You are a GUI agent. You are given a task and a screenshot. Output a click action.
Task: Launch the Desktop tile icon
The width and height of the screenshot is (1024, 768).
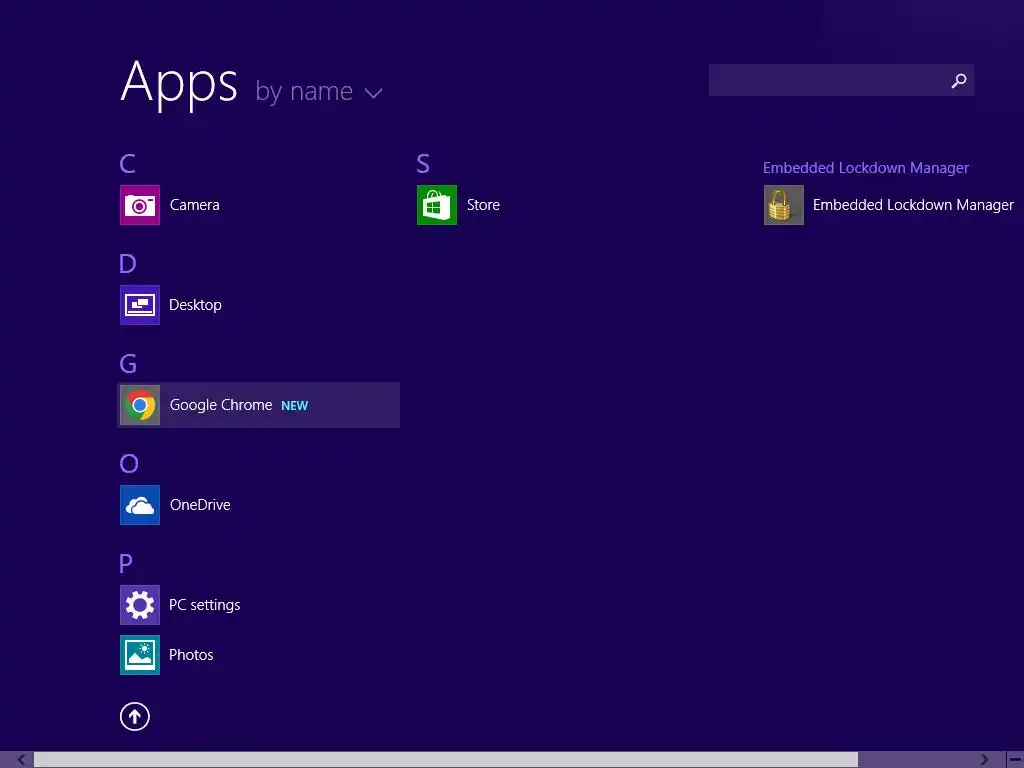[140, 305]
